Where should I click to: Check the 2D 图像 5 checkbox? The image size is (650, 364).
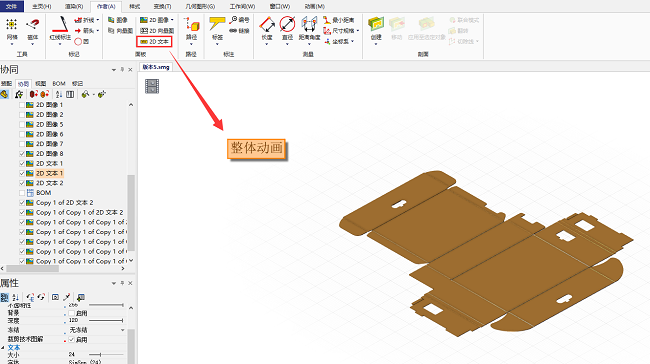click(x=22, y=124)
